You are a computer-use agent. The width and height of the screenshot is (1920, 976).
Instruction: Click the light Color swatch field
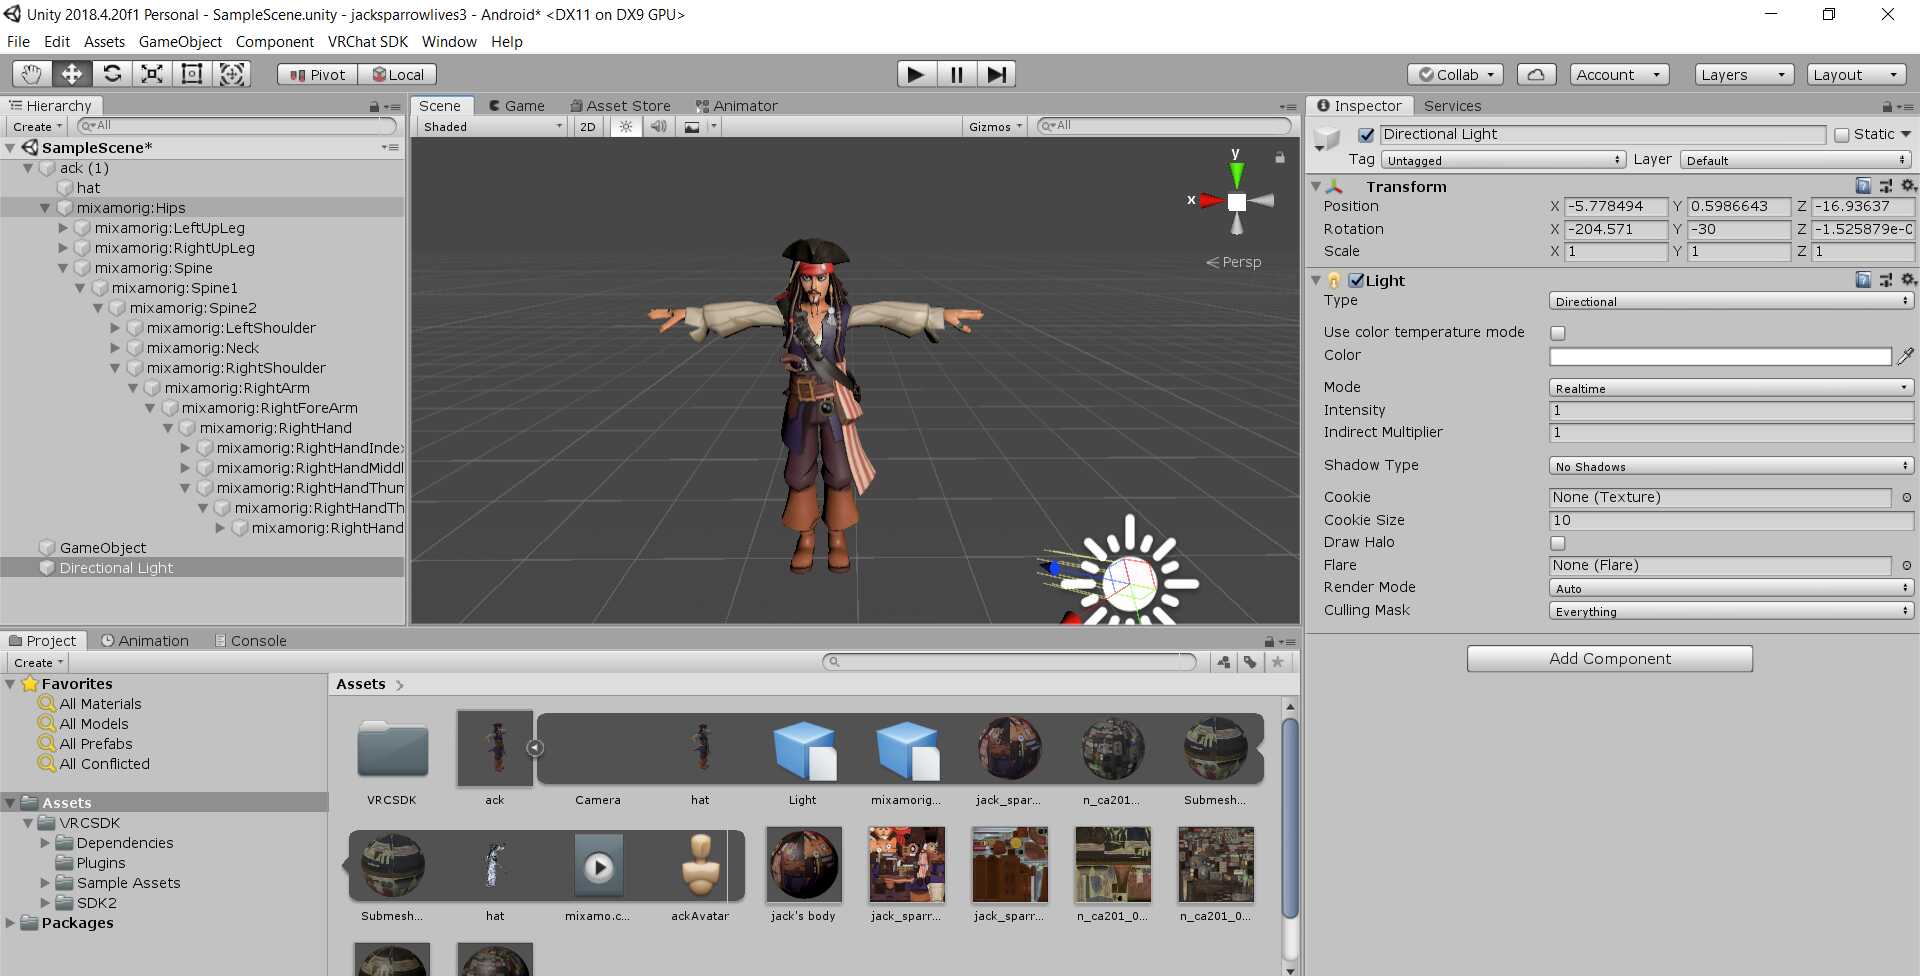tap(1720, 356)
